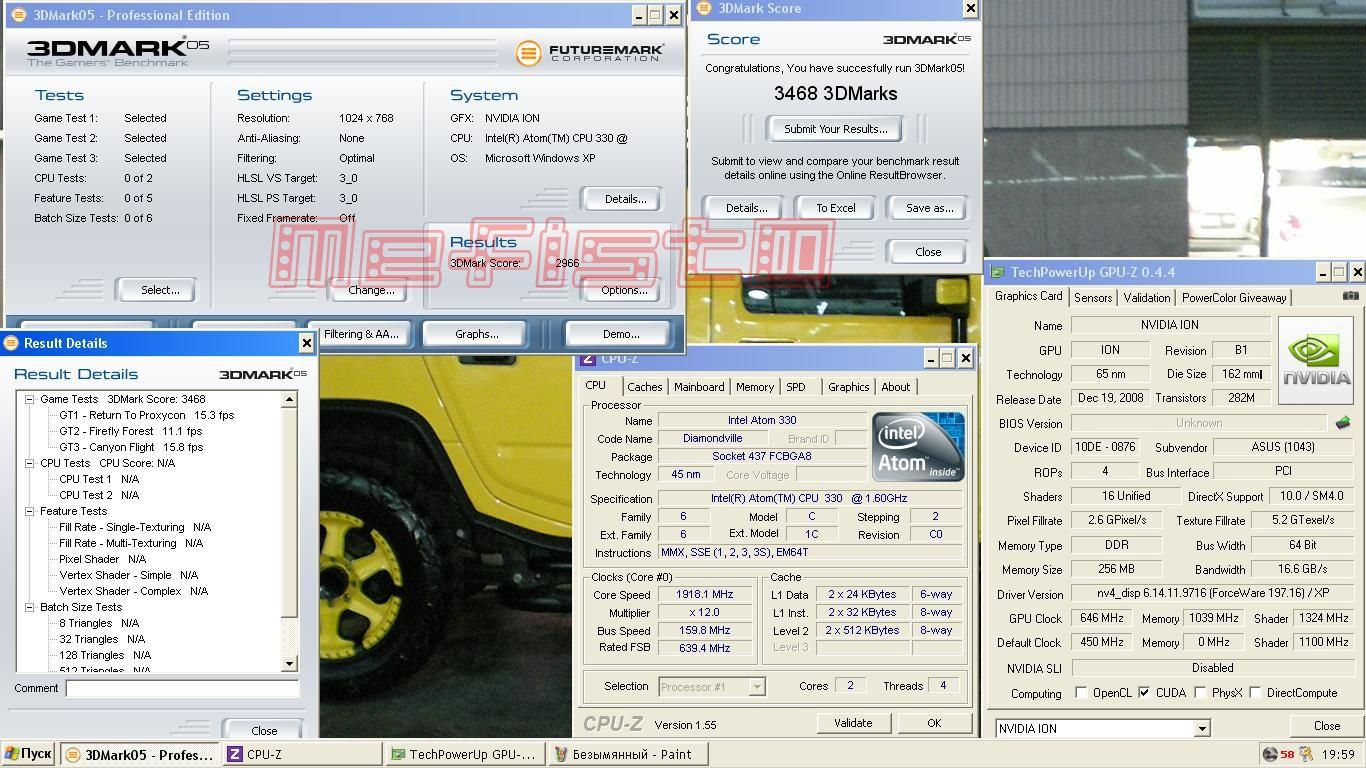The image size is (1366, 768).
Task: Click the NVIDIA logo in GPU-Z
Action: tap(1315, 360)
